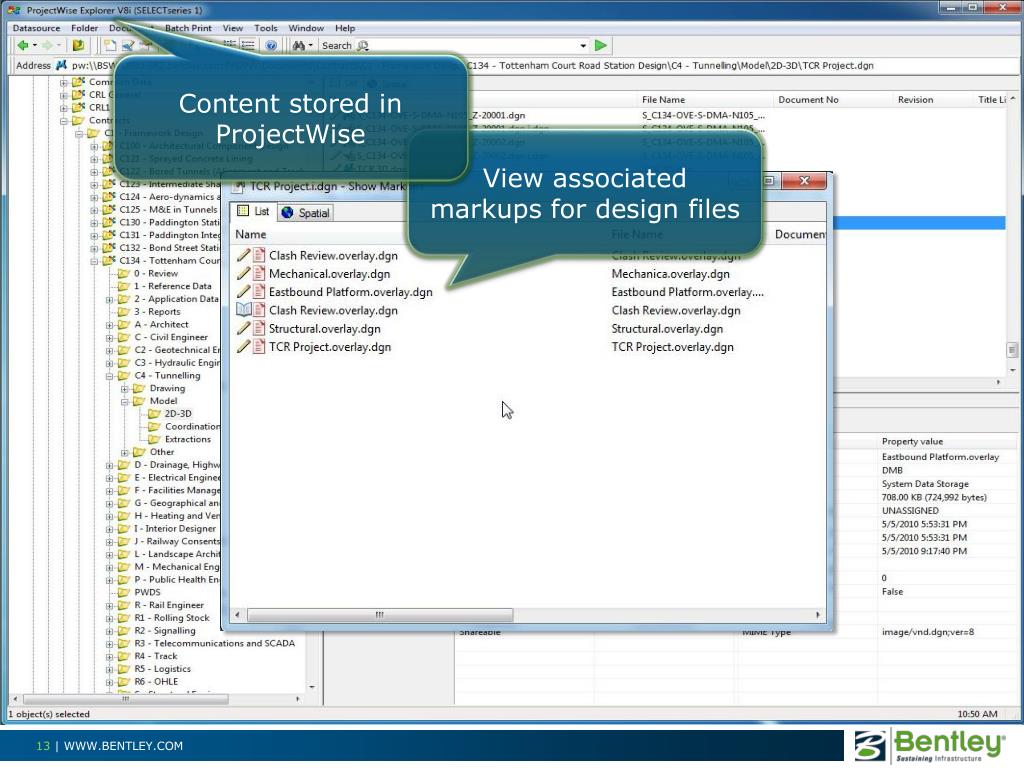
Task: Open the Tools menu
Action: 266,28
